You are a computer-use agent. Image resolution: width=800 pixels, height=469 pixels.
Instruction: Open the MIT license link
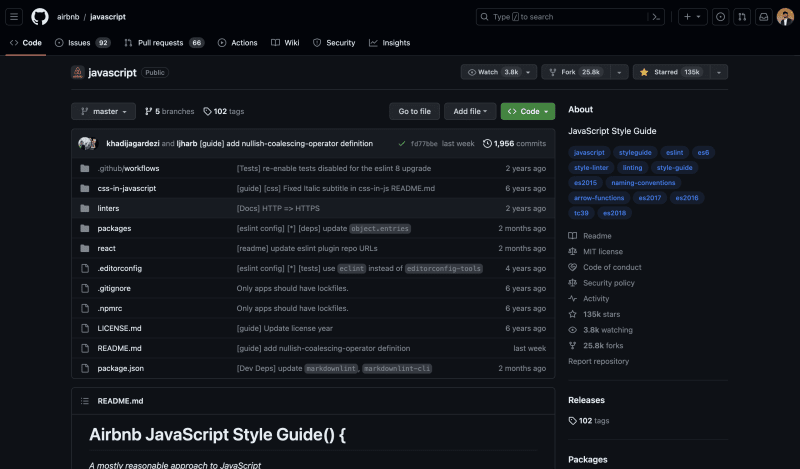point(595,252)
